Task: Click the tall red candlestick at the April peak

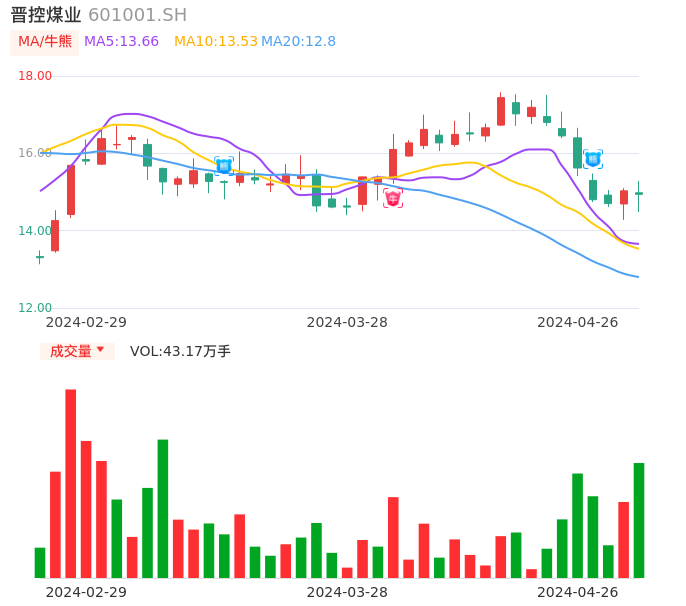Action: click(501, 111)
